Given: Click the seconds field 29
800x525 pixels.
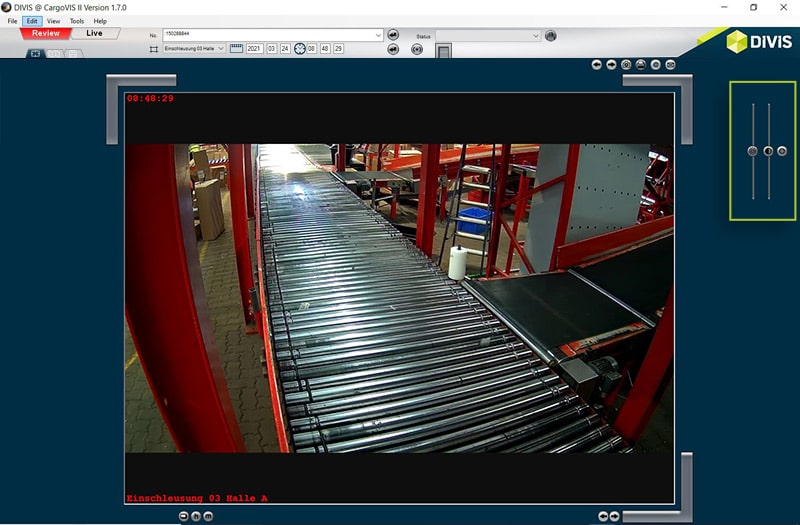Looking at the screenshot, I should click(338, 48).
